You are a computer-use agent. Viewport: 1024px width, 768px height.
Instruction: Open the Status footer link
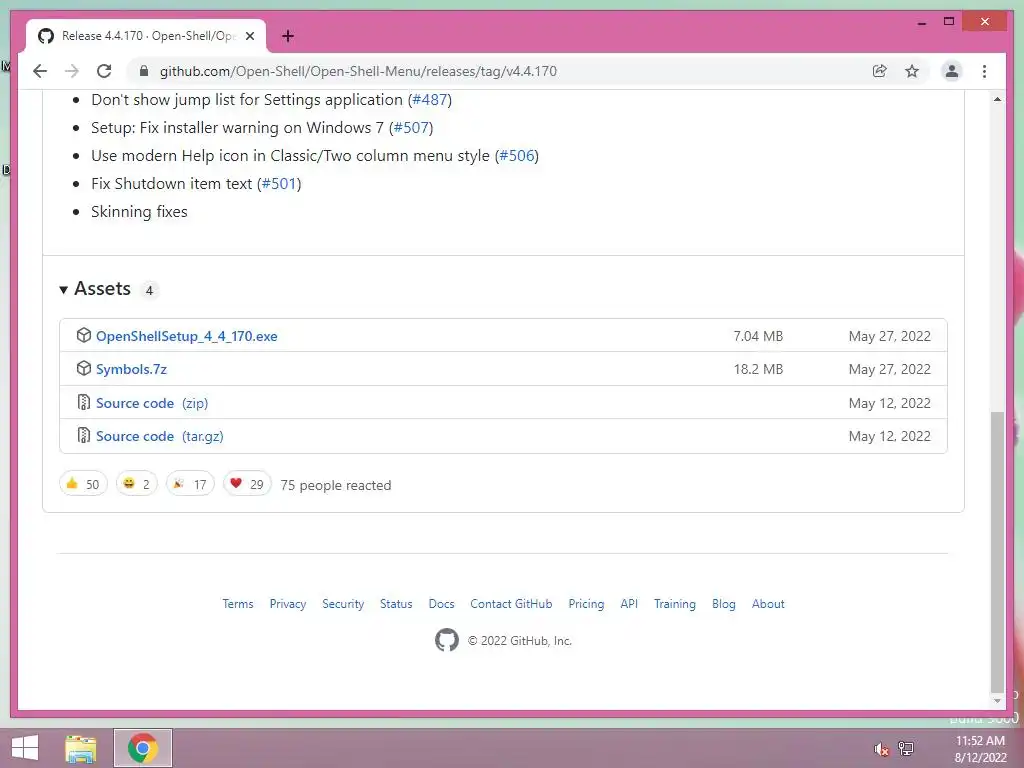pyautogui.click(x=396, y=603)
